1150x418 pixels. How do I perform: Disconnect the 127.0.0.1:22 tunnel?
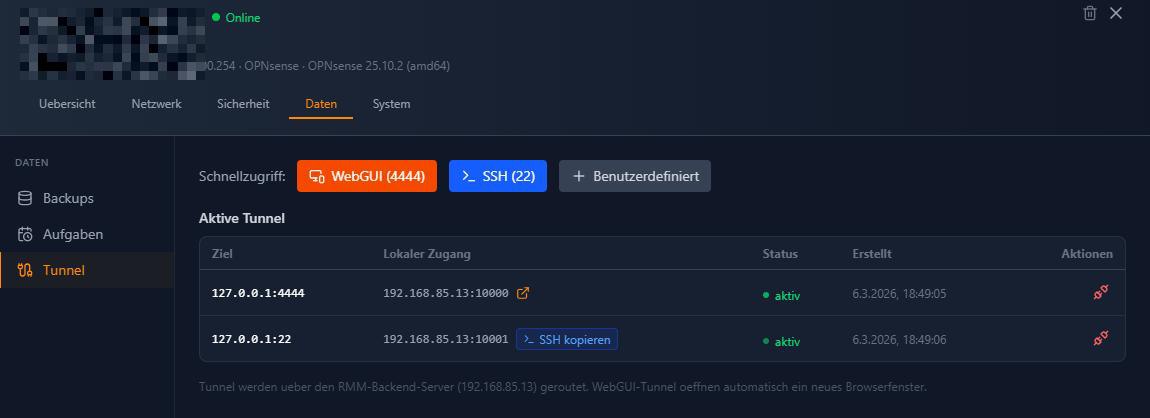point(1100,339)
